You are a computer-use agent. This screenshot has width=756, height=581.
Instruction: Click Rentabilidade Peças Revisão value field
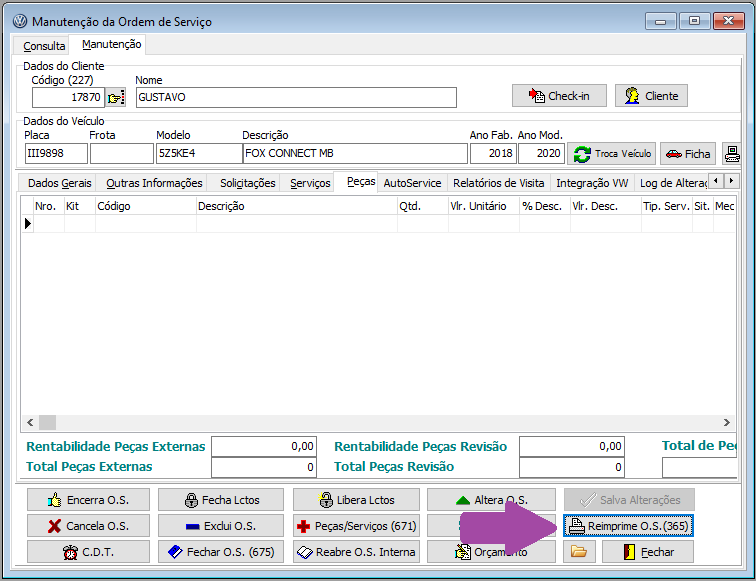pyautogui.click(x=572, y=446)
